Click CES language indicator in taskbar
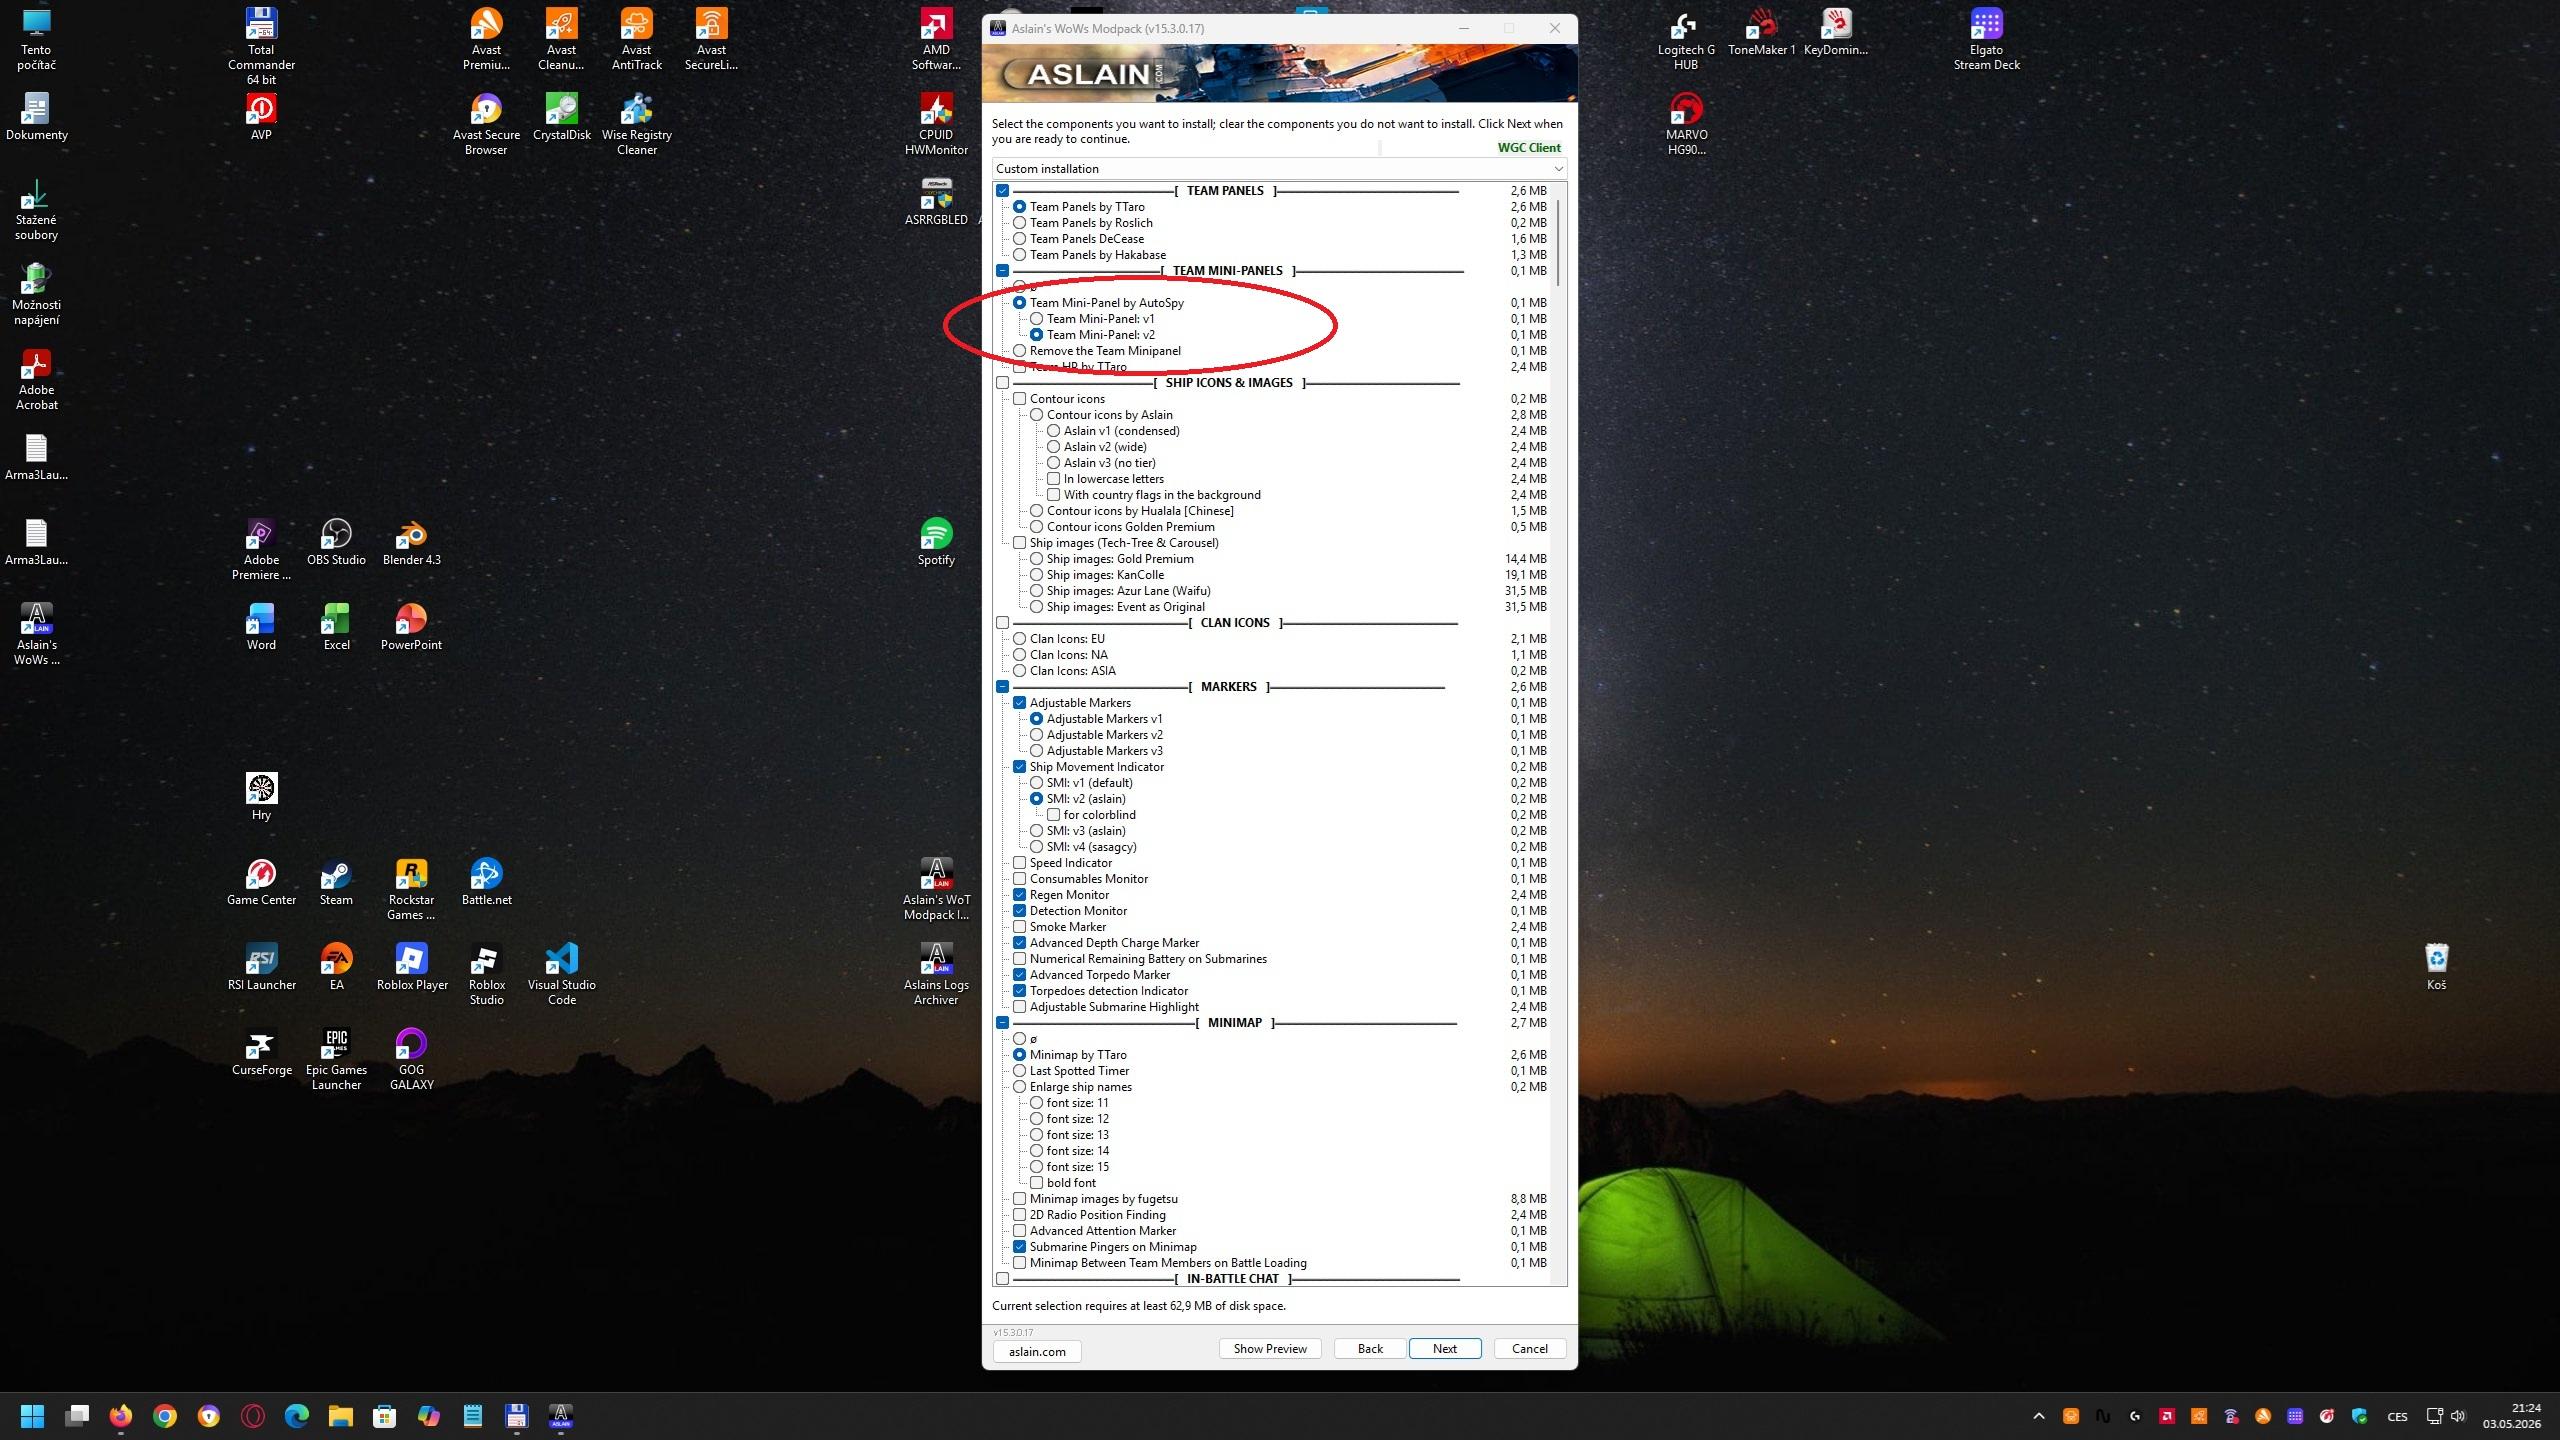2560x1440 pixels. (2398, 1416)
